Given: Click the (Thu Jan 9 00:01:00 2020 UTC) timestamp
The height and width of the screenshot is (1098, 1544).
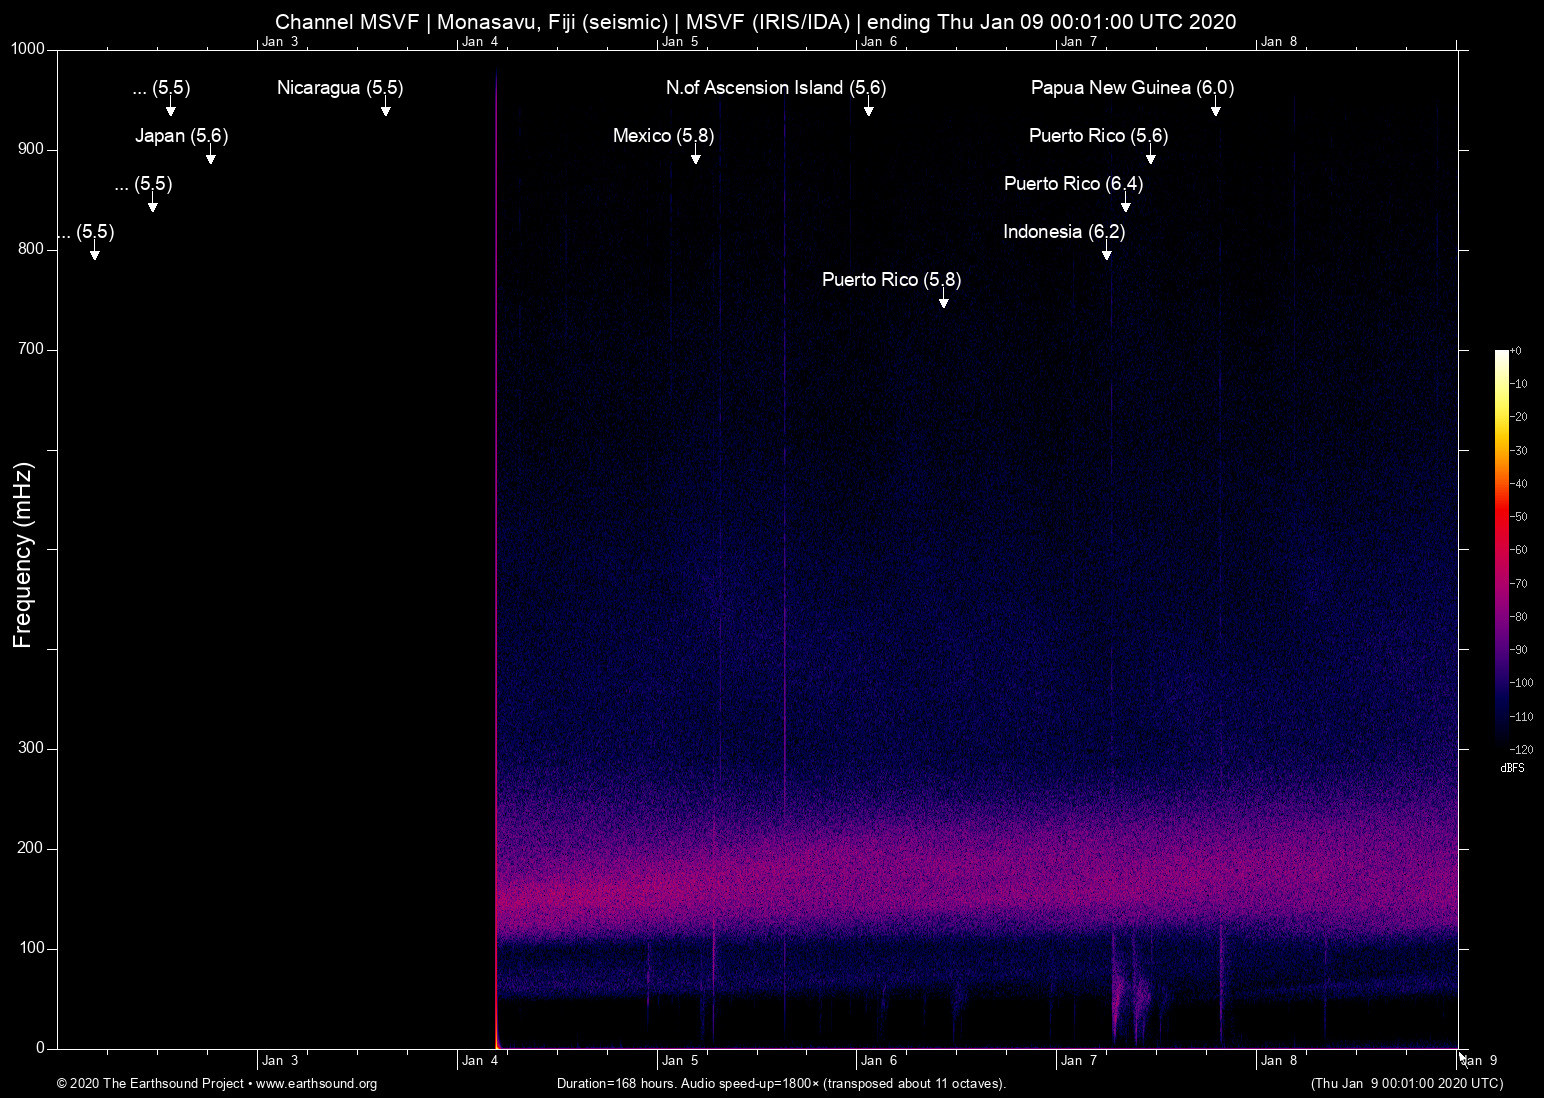Looking at the screenshot, I should click(1407, 1083).
